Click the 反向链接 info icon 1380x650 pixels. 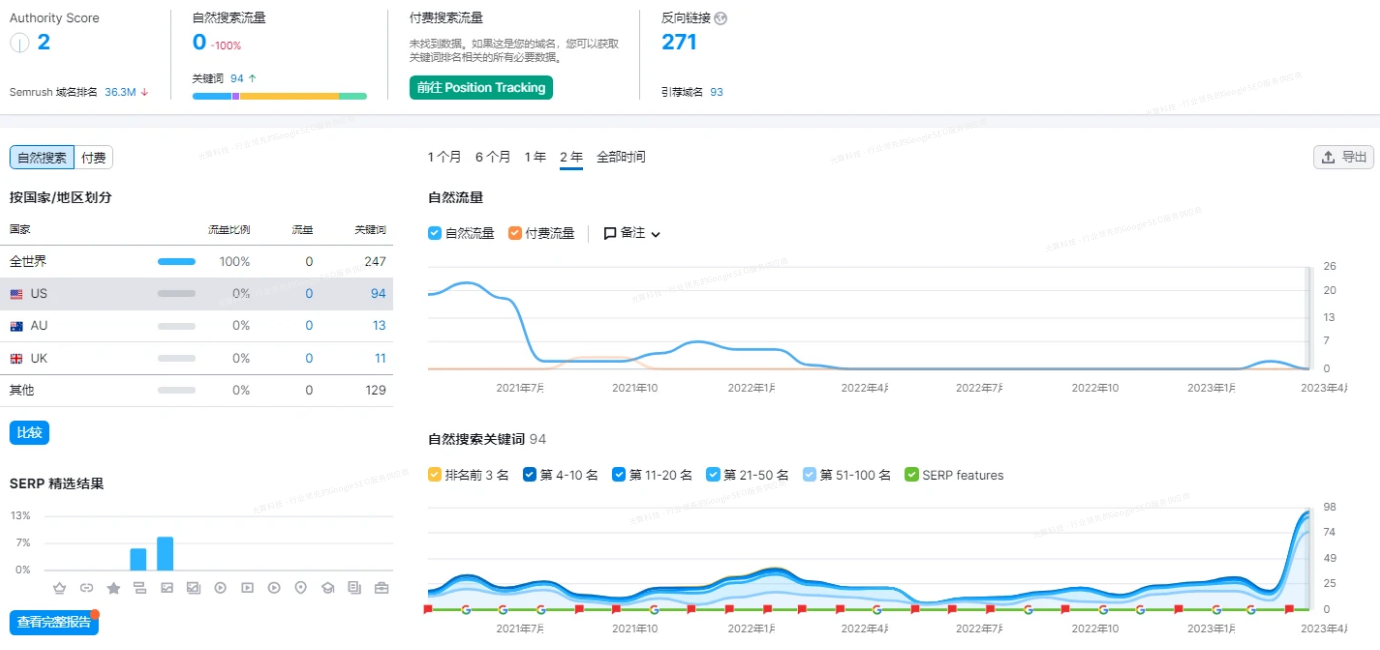pos(721,17)
